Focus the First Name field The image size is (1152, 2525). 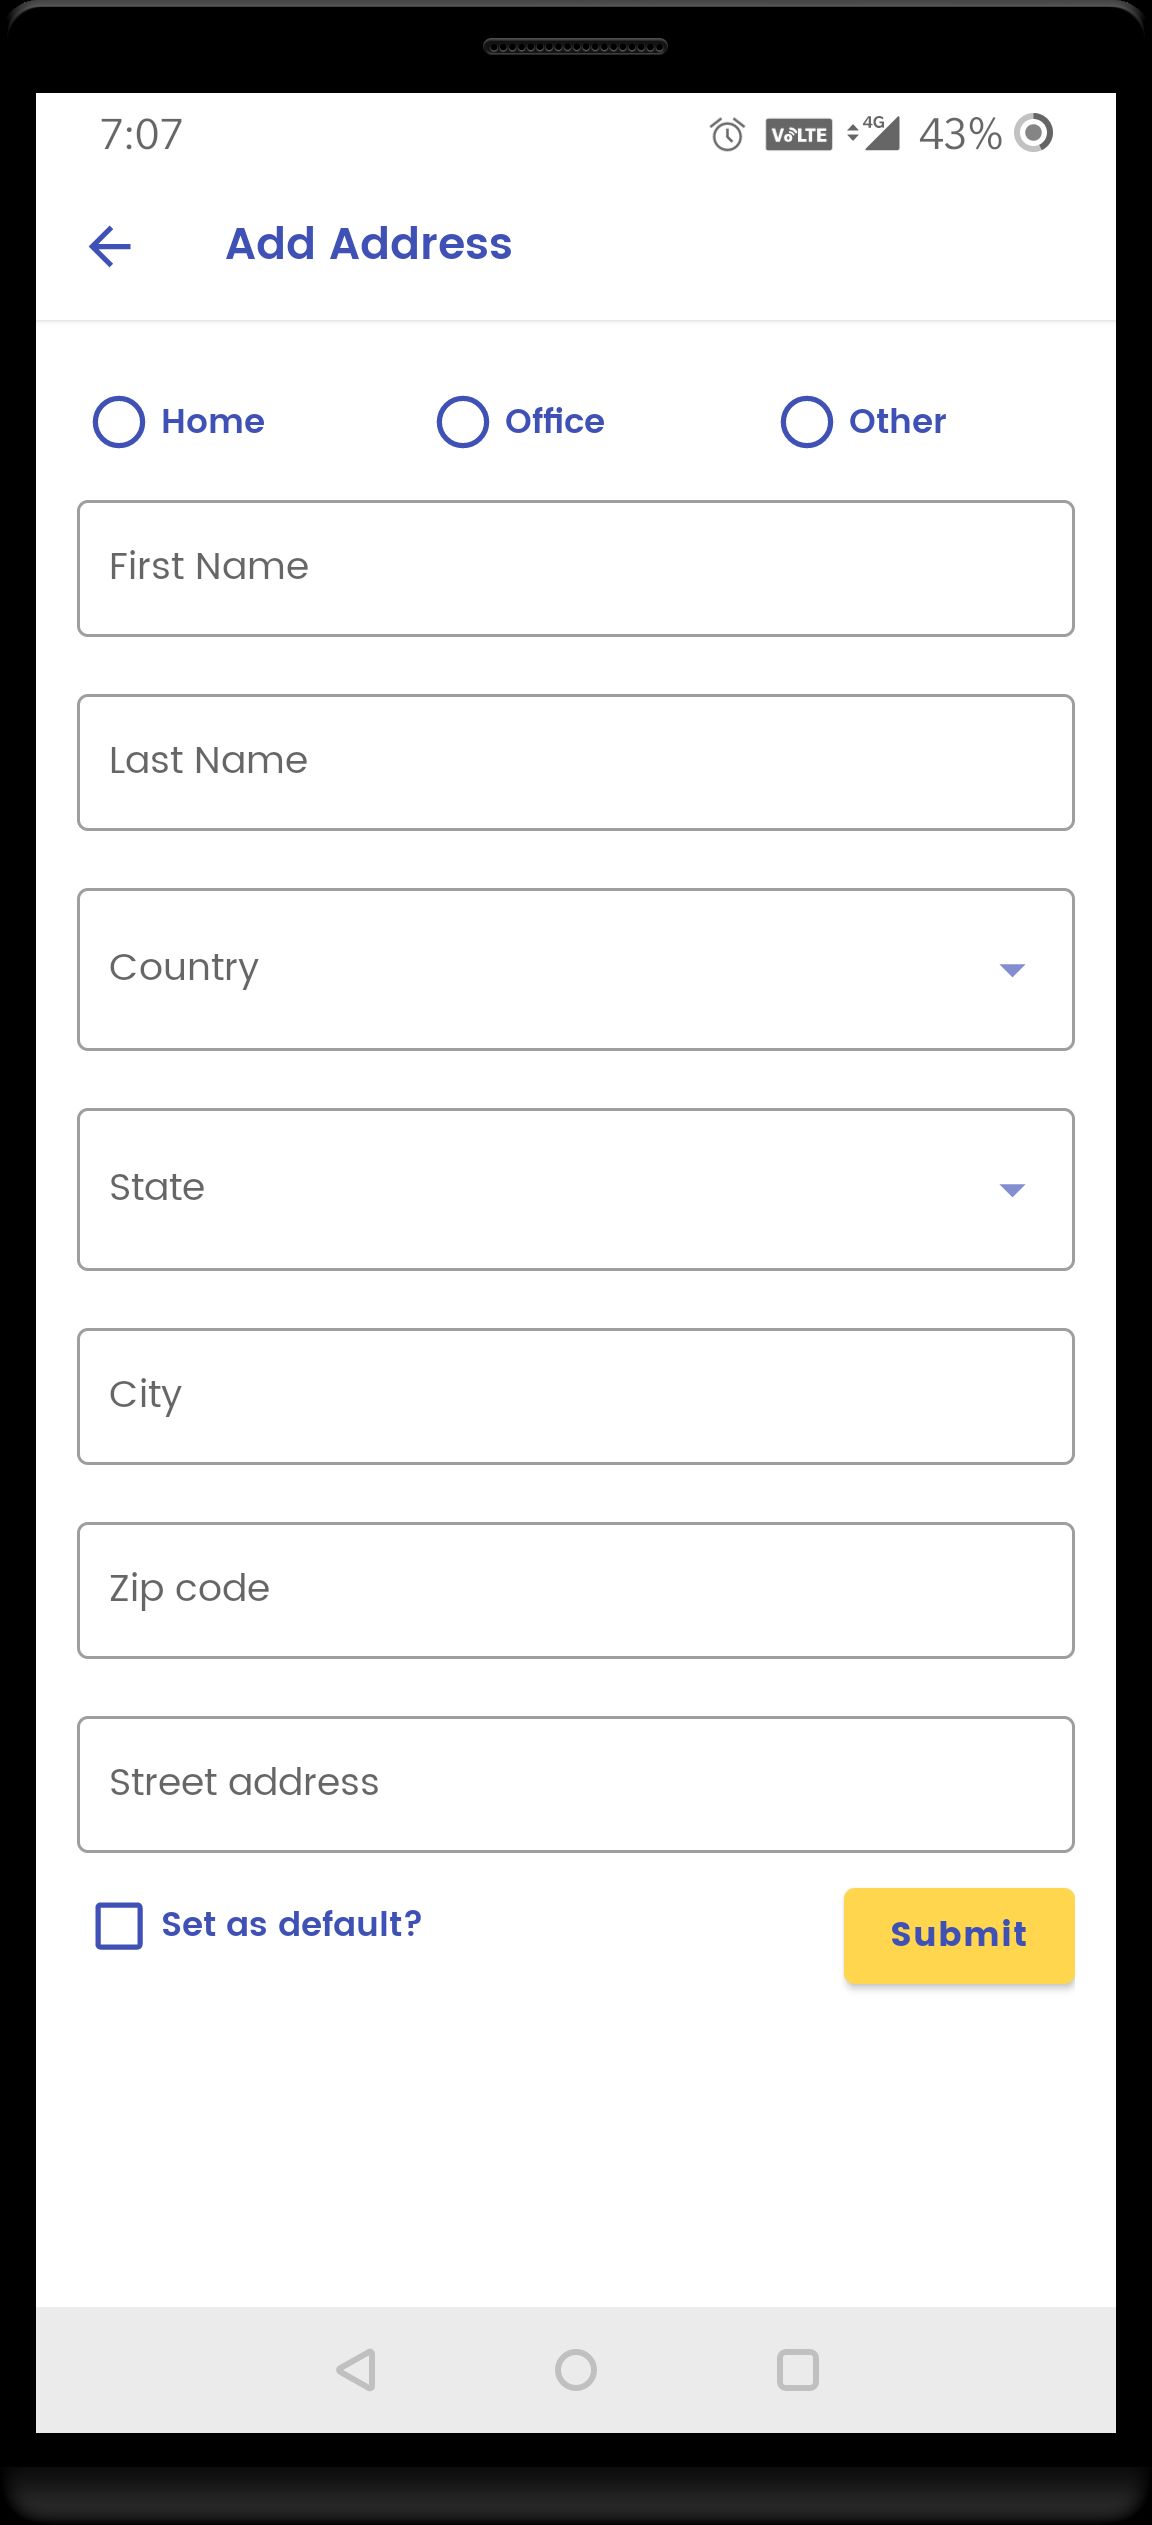(575, 568)
